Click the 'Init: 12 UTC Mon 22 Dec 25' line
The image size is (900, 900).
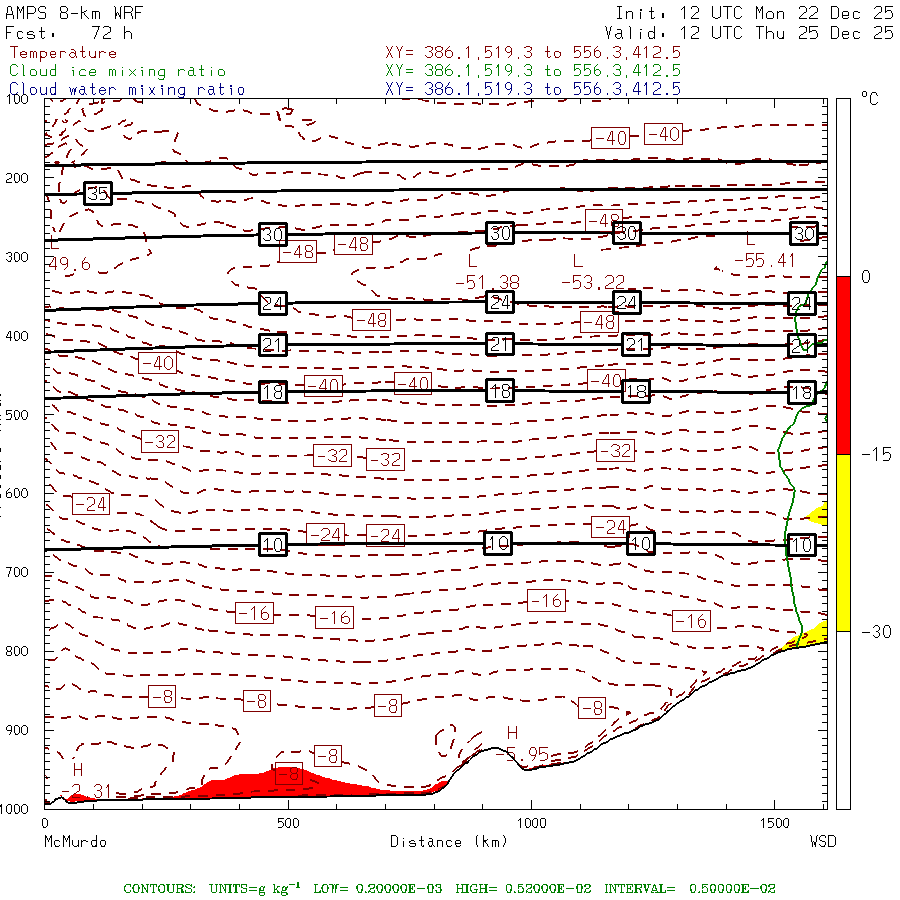[x=754, y=13]
